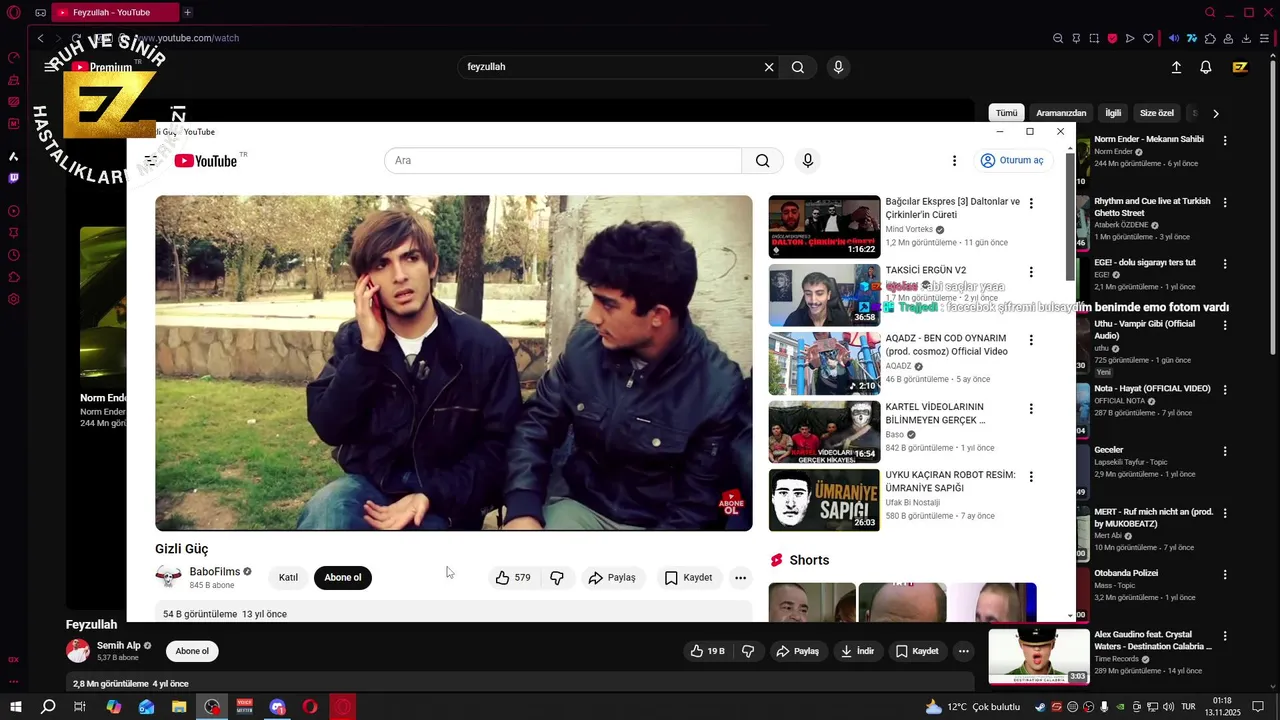This screenshot has height=720, width=1280.
Task: Open the front window's YouTube hamburger menu
Action: pos(151,161)
